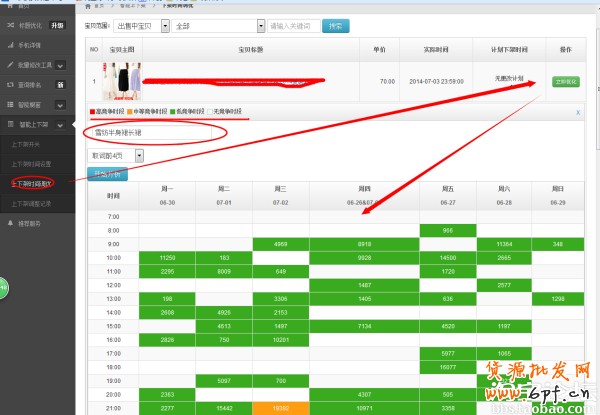Open 上下架时间设置 in the sidebar

point(35,163)
